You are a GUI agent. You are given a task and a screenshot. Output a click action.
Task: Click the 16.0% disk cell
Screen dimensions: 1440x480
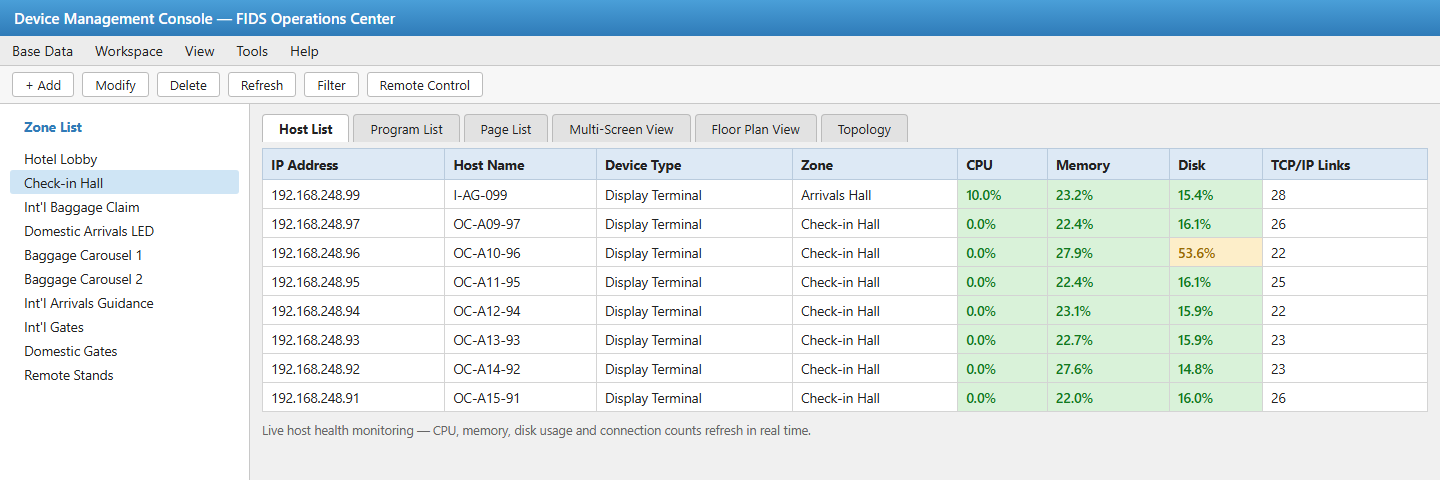coord(1216,398)
